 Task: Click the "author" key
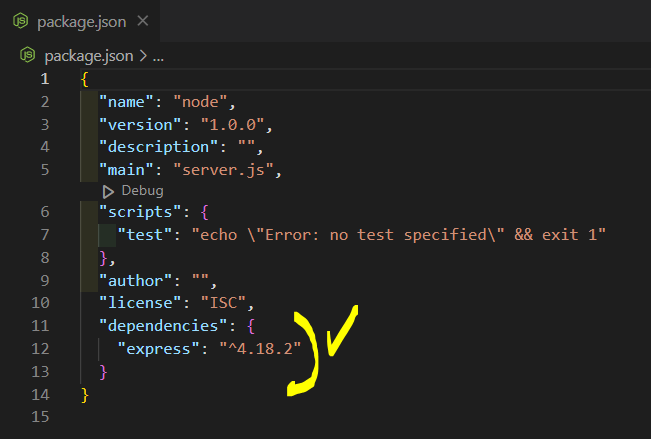coord(135,281)
